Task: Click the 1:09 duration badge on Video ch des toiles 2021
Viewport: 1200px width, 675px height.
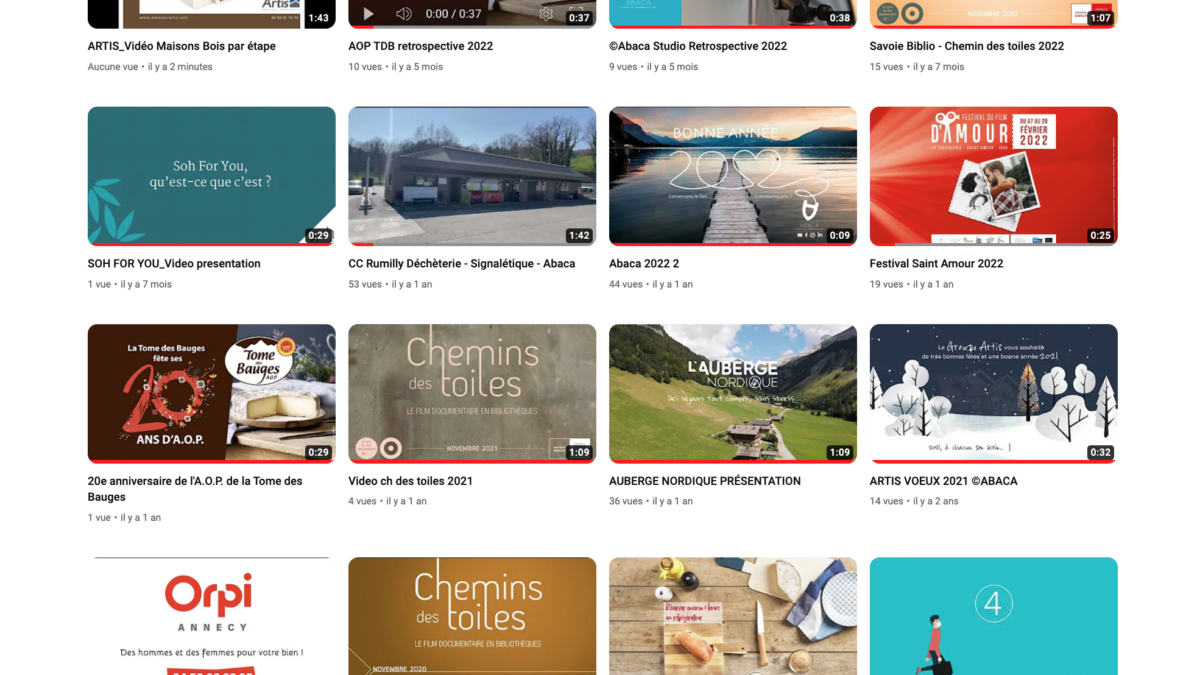Action: click(579, 453)
